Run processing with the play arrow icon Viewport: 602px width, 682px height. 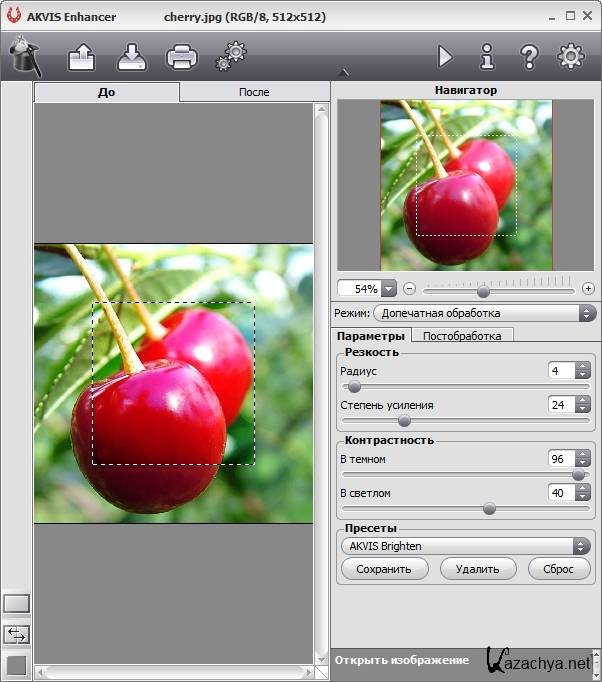click(x=445, y=57)
